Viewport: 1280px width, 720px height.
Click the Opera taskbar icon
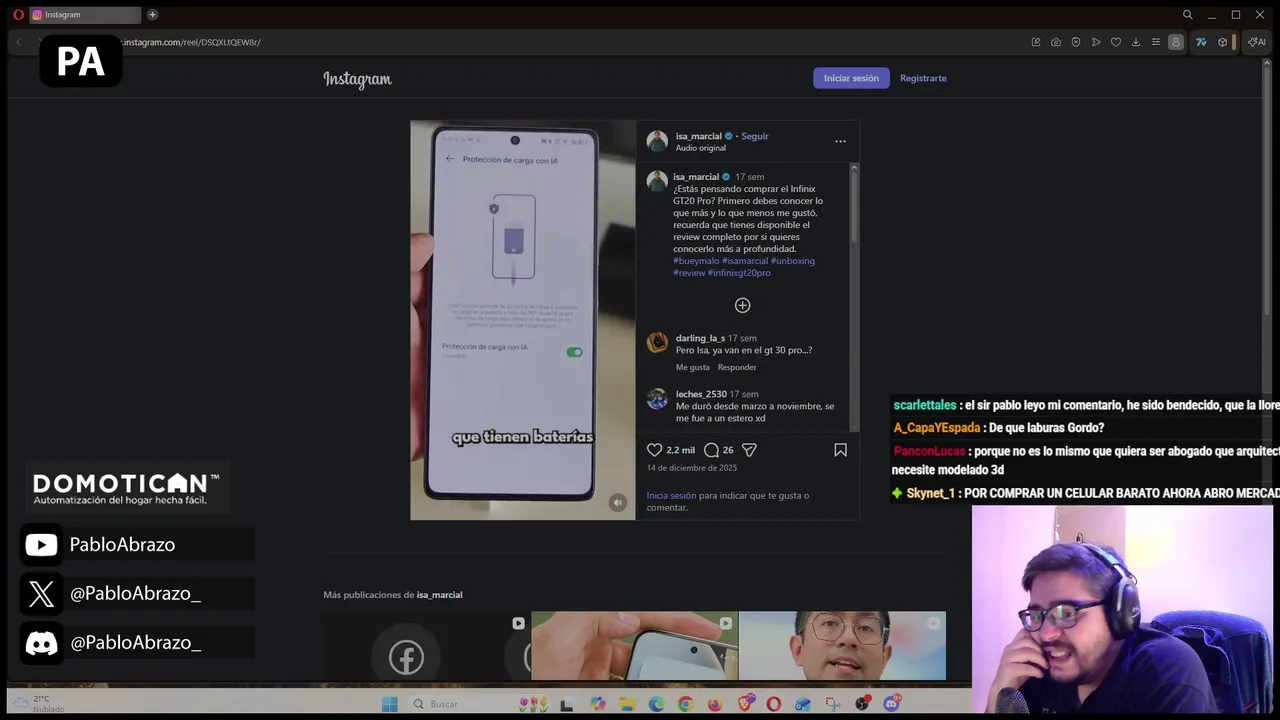(x=773, y=704)
